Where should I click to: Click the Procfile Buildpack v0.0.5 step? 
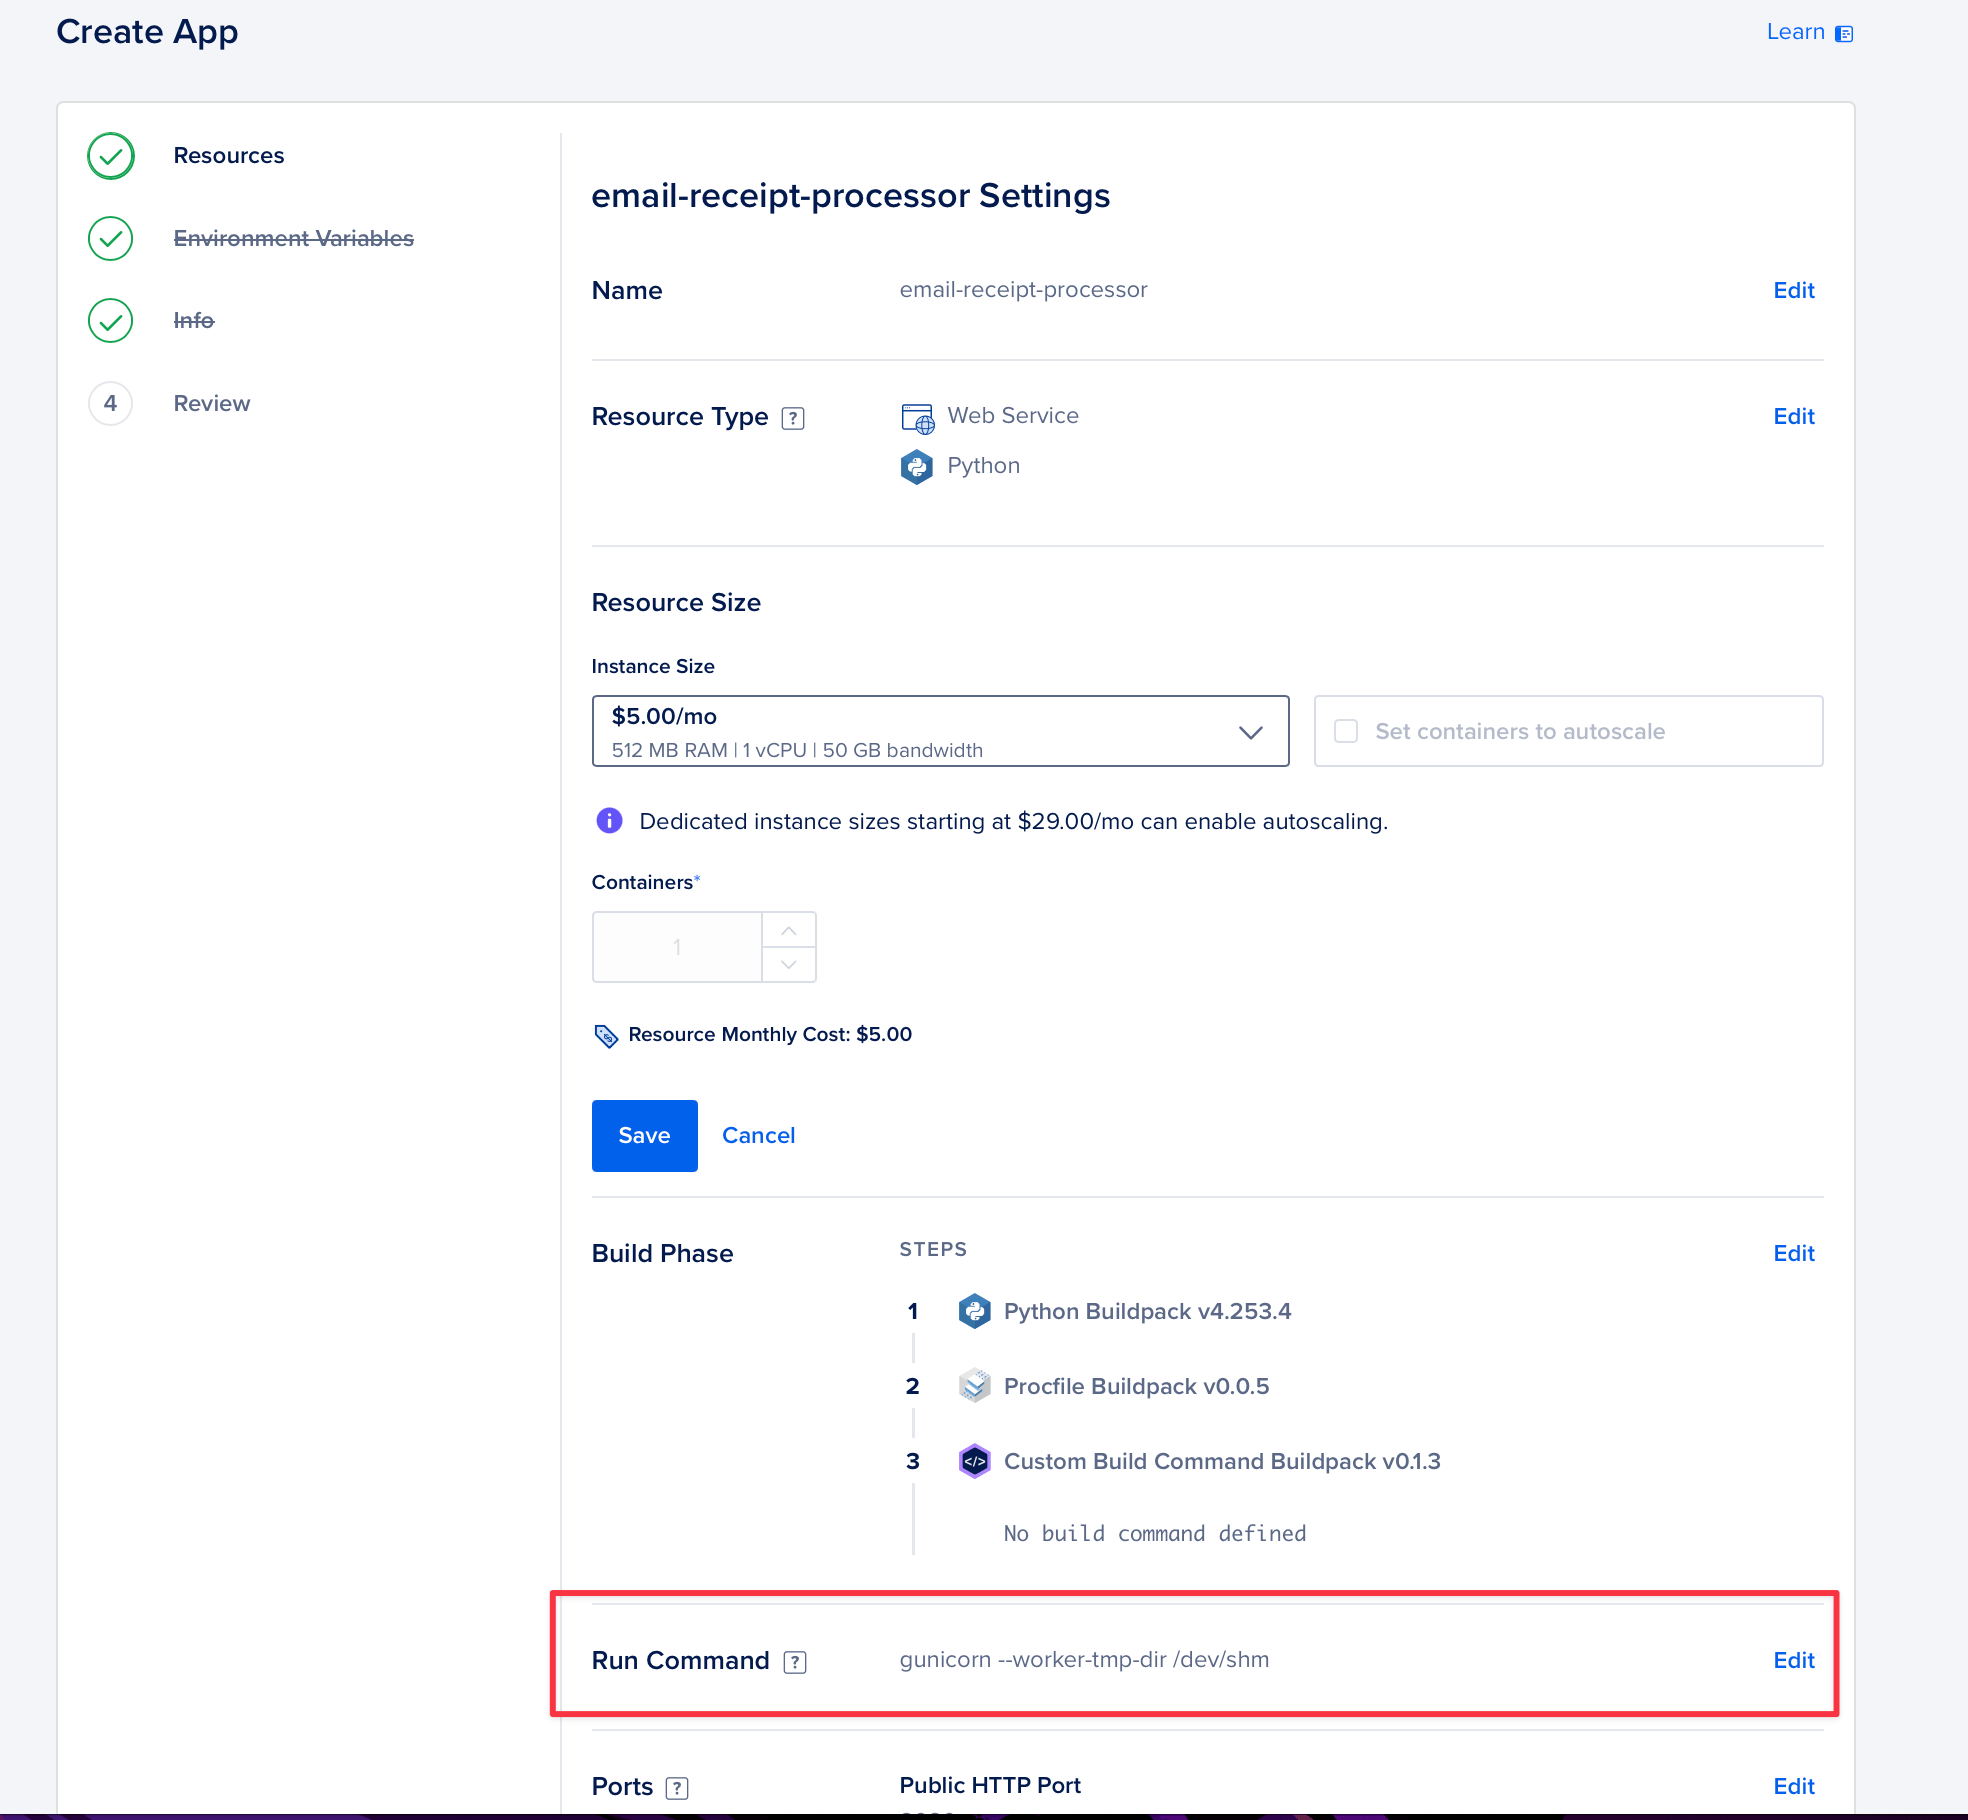pyautogui.click(x=1136, y=1386)
